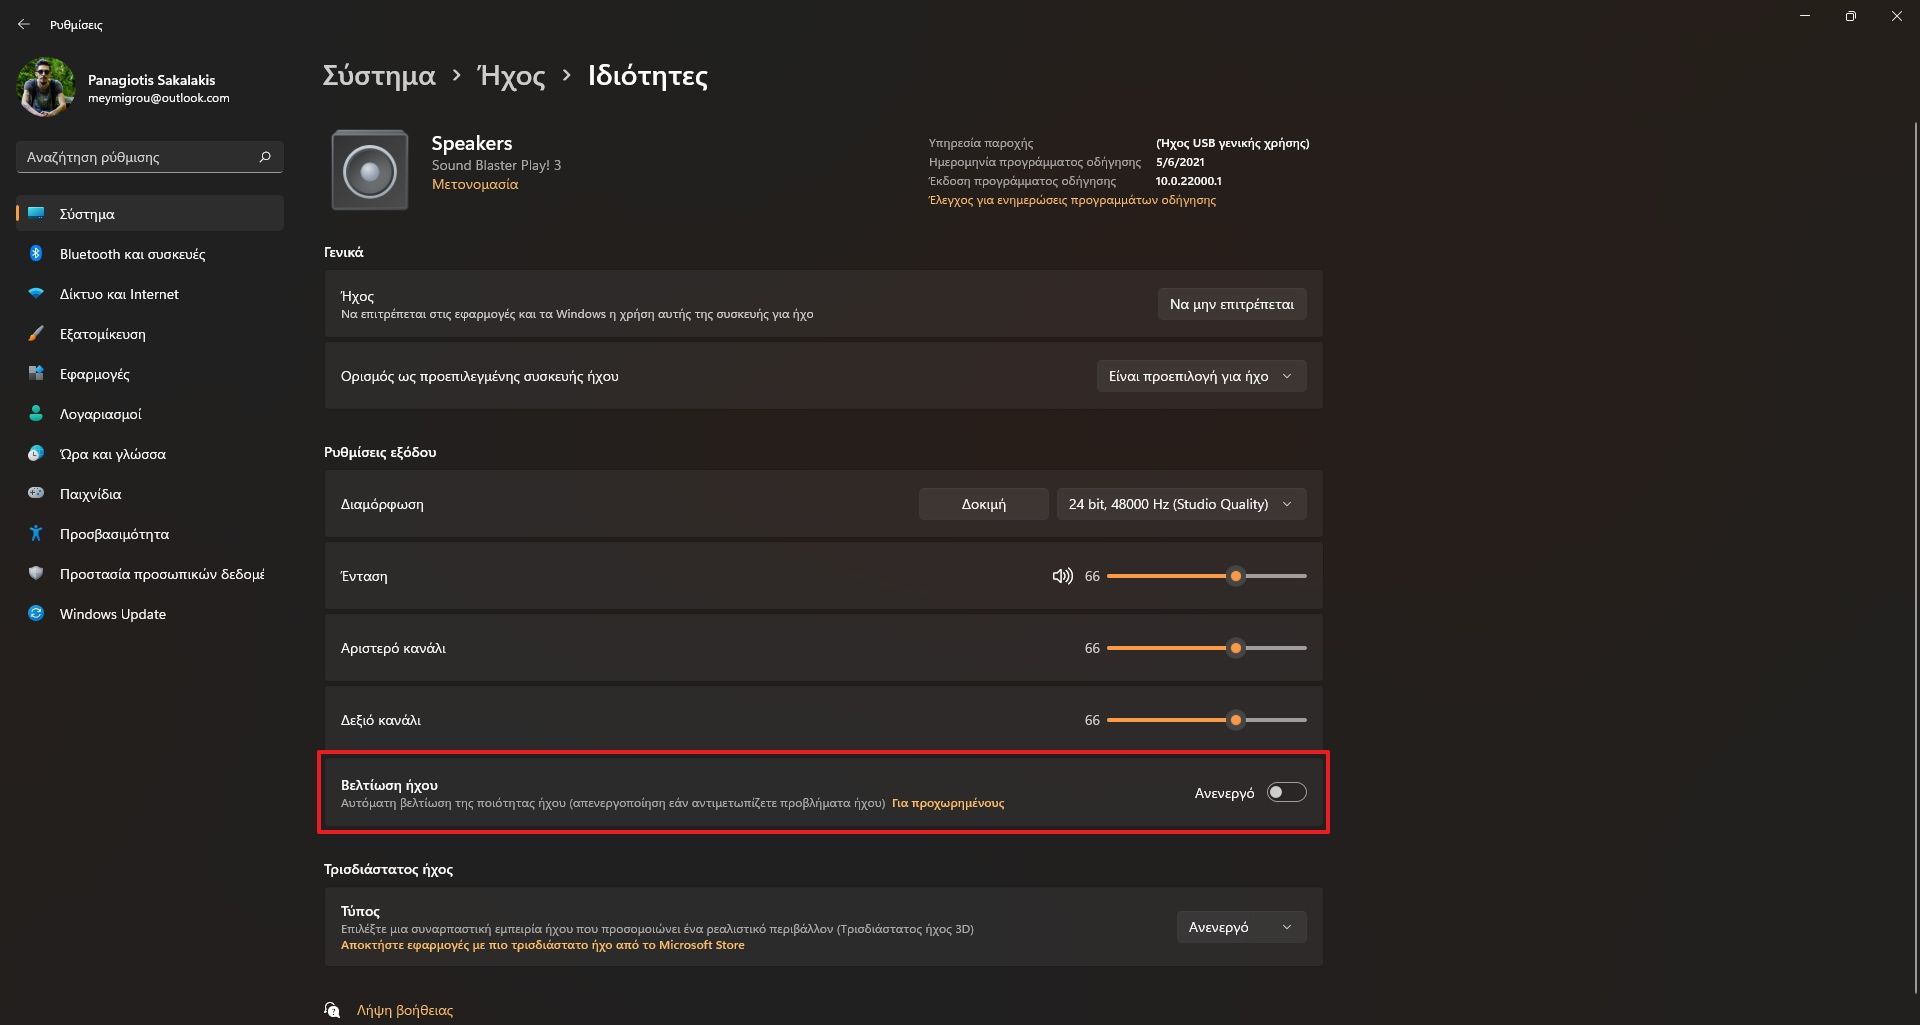
Task: Click the Bluetooth και συσκευές icon
Action: (36, 254)
